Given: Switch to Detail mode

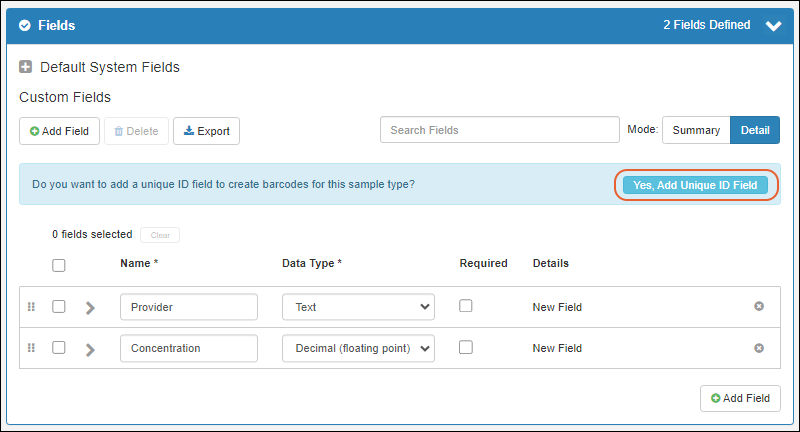Looking at the screenshot, I should [755, 130].
